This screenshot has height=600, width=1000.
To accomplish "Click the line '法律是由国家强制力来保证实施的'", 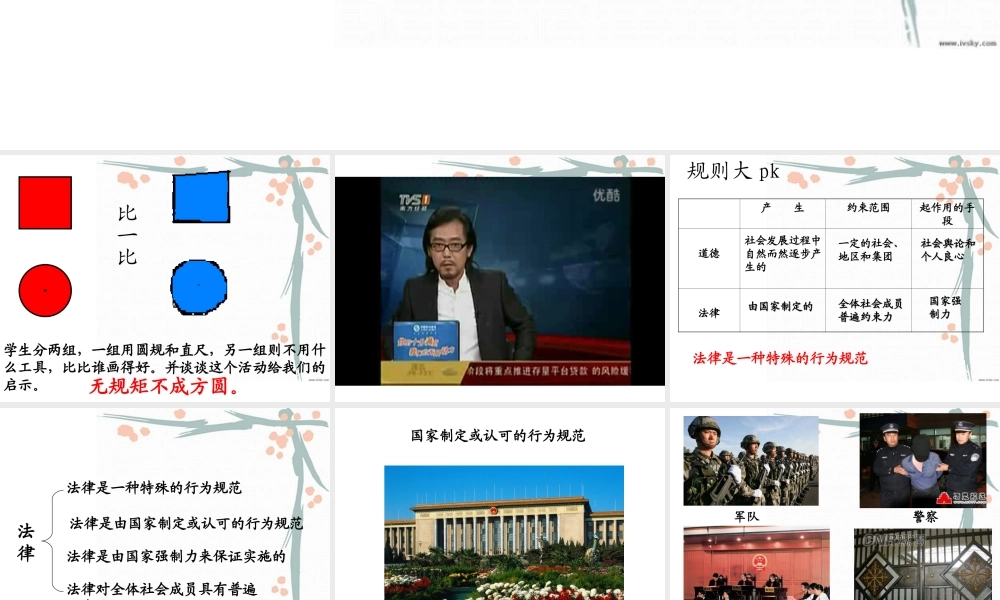I will [176, 556].
